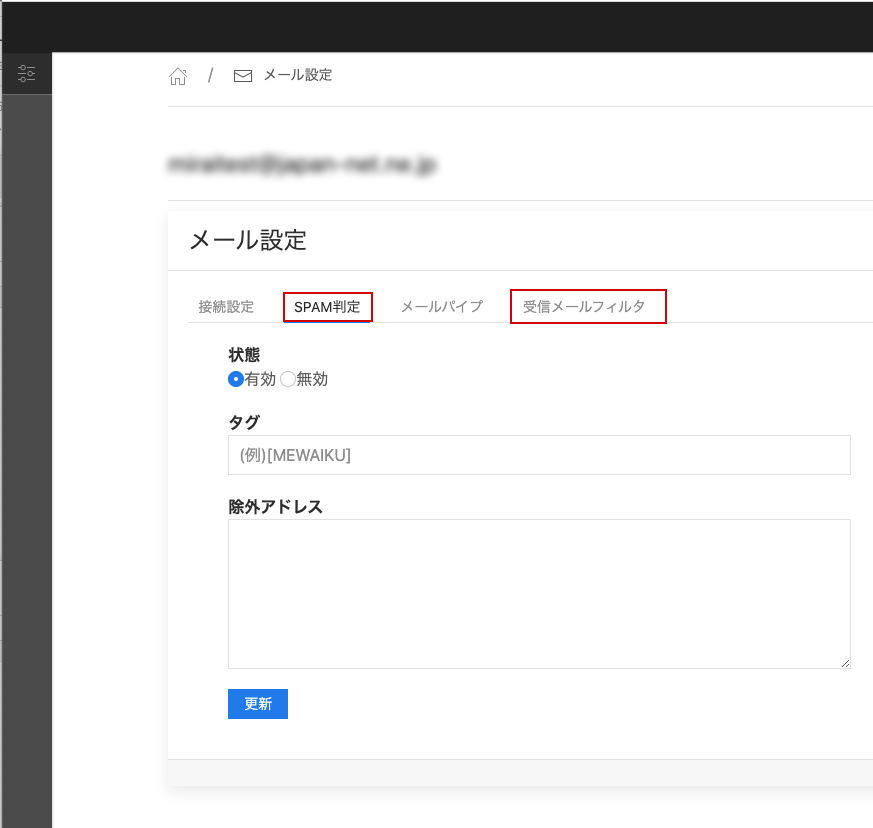Go to home via house icon
The width and height of the screenshot is (873, 828).
(x=178, y=76)
